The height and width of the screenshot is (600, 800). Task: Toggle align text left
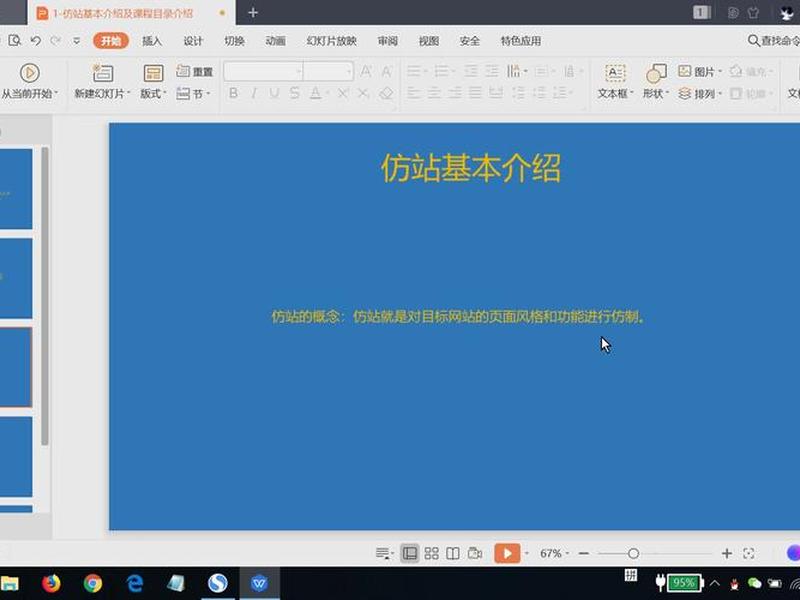(x=414, y=93)
